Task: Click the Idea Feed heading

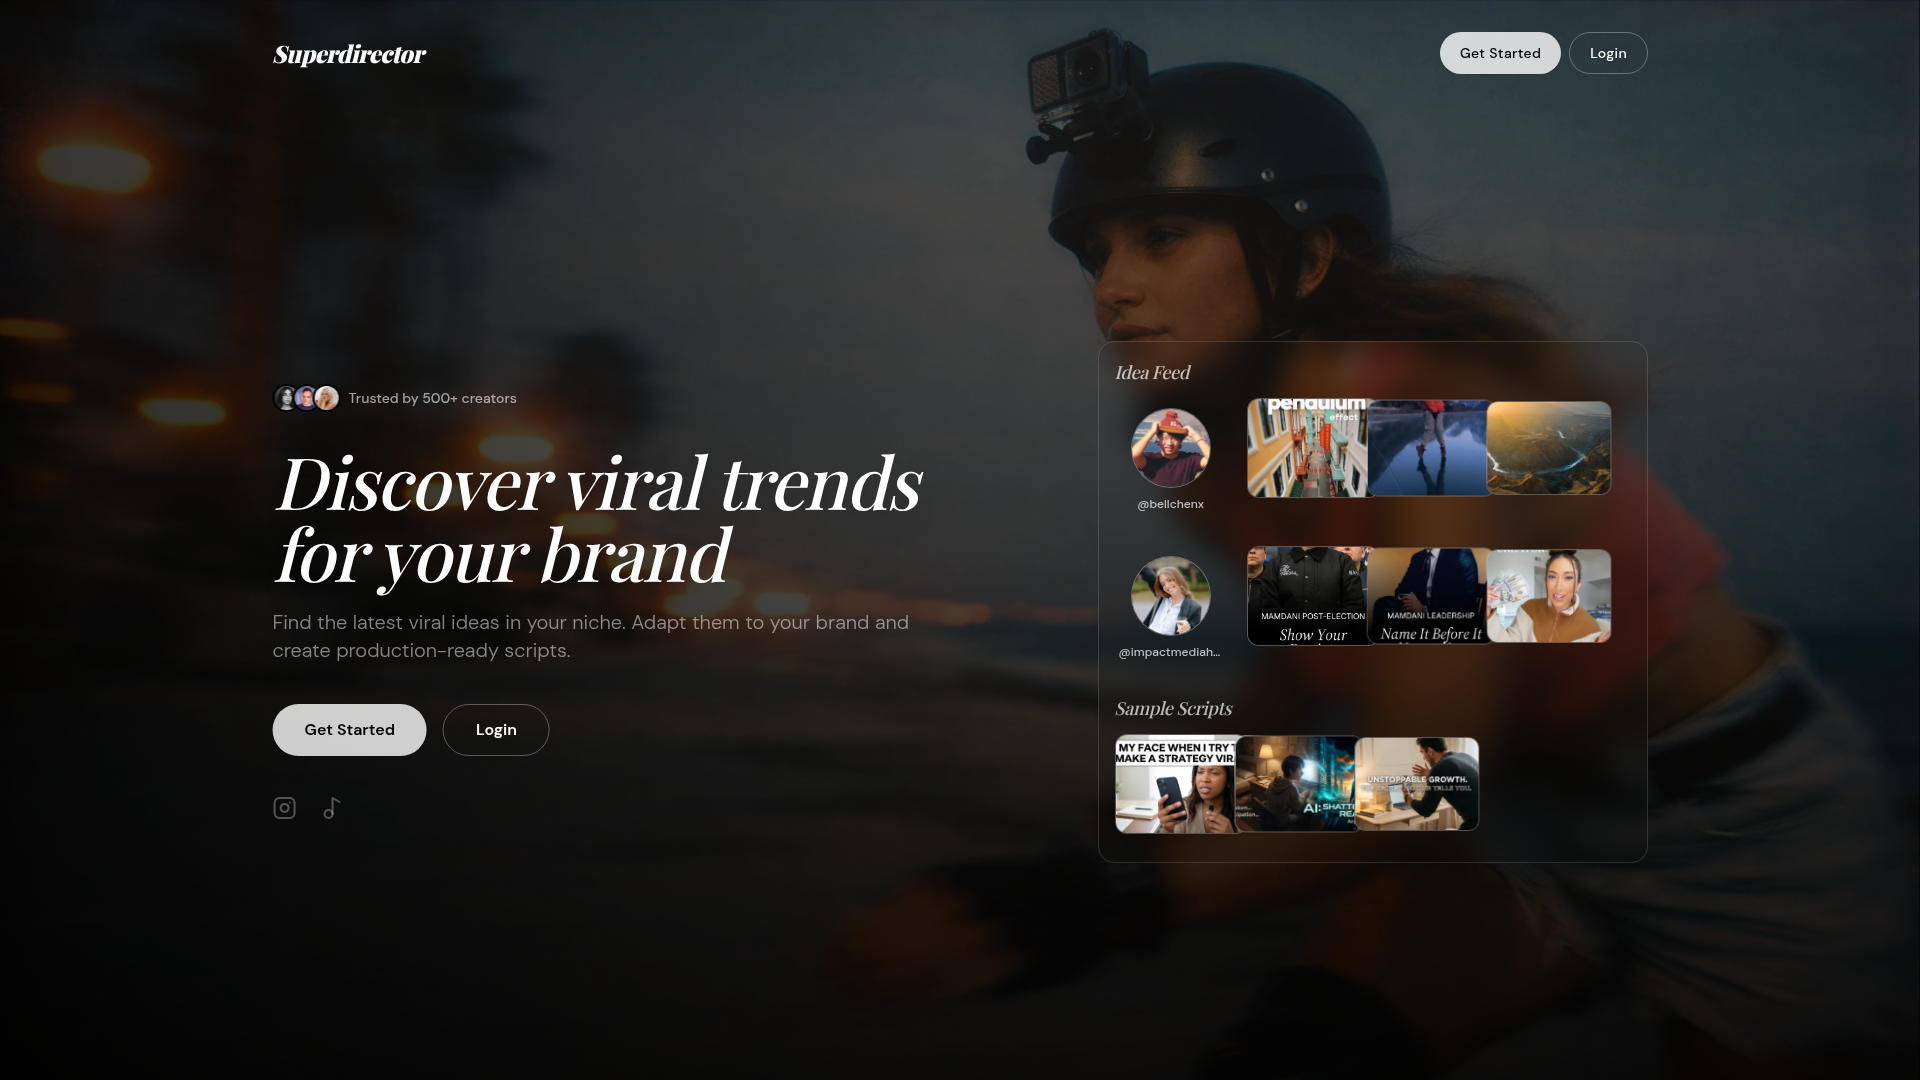Action: [x=1152, y=373]
